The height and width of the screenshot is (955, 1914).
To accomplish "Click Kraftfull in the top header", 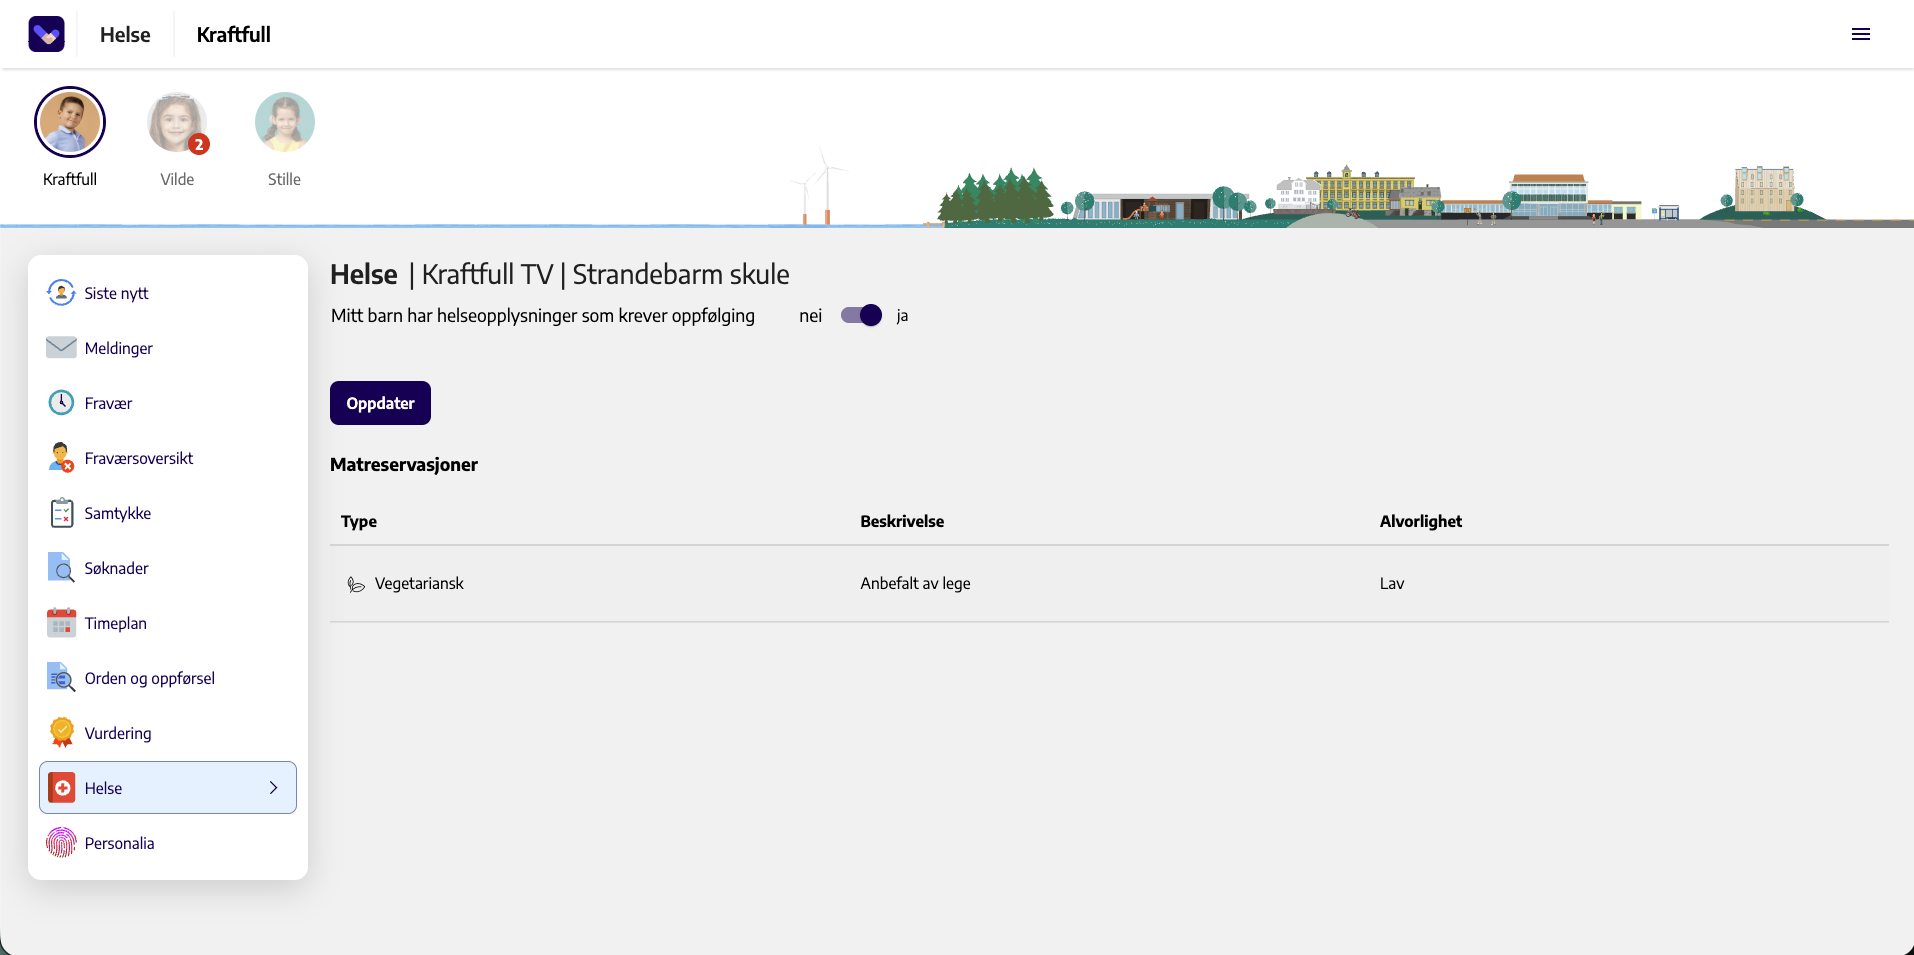I will pyautogui.click(x=233, y=35).
